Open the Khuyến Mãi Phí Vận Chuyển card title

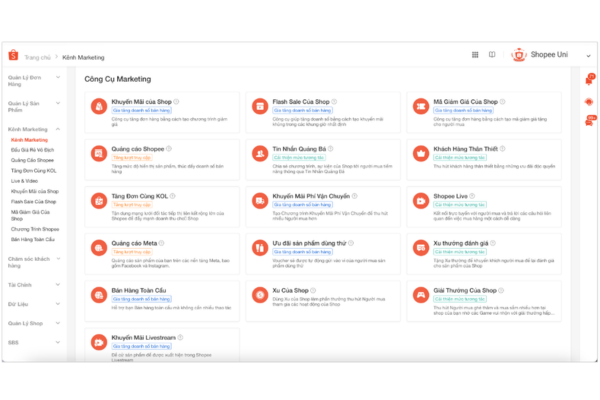(x=311, y=196)
